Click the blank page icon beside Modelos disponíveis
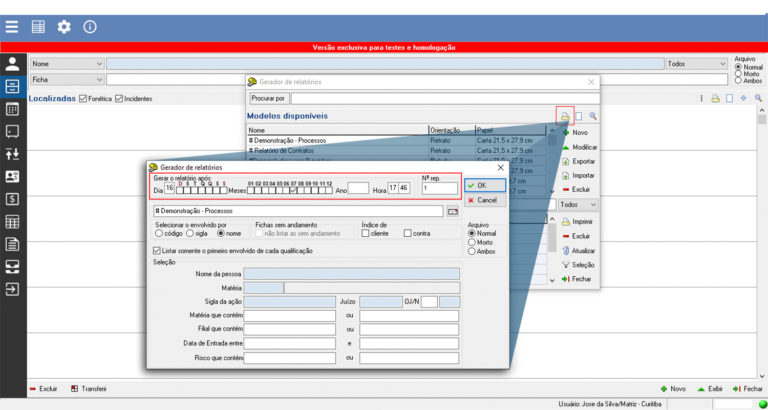This screenshot has width=768, height=410. coord(579,116)
